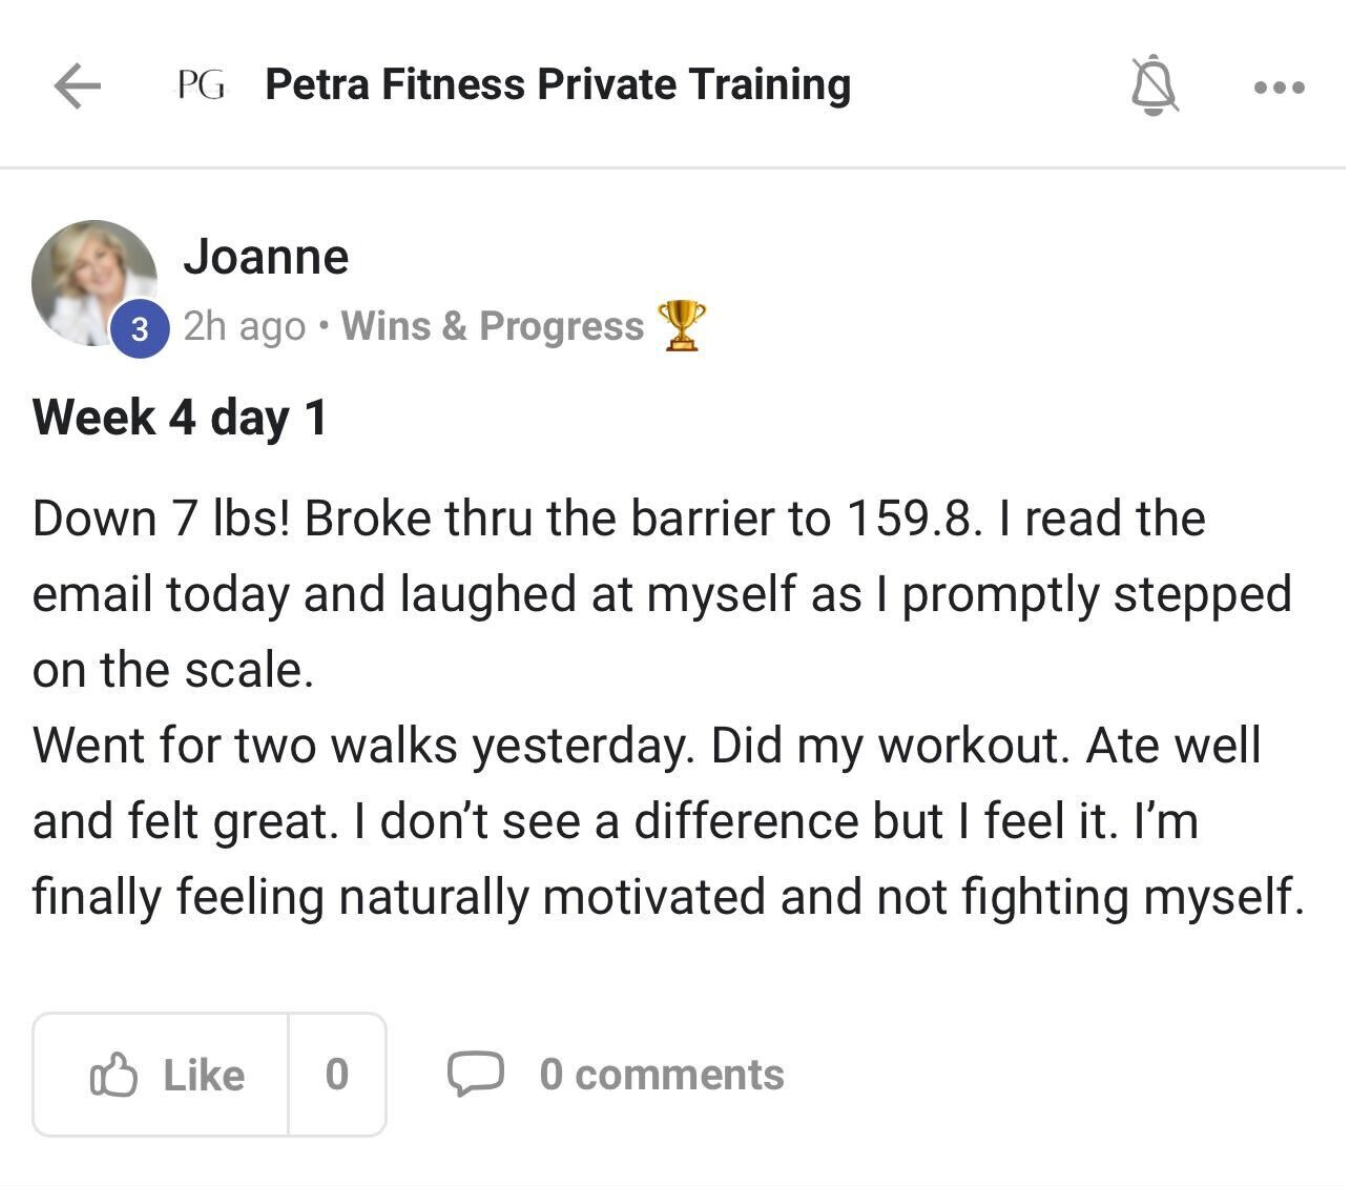Open Joanne's profile via her name
1346x1186 pixels.
click(266, 257)
